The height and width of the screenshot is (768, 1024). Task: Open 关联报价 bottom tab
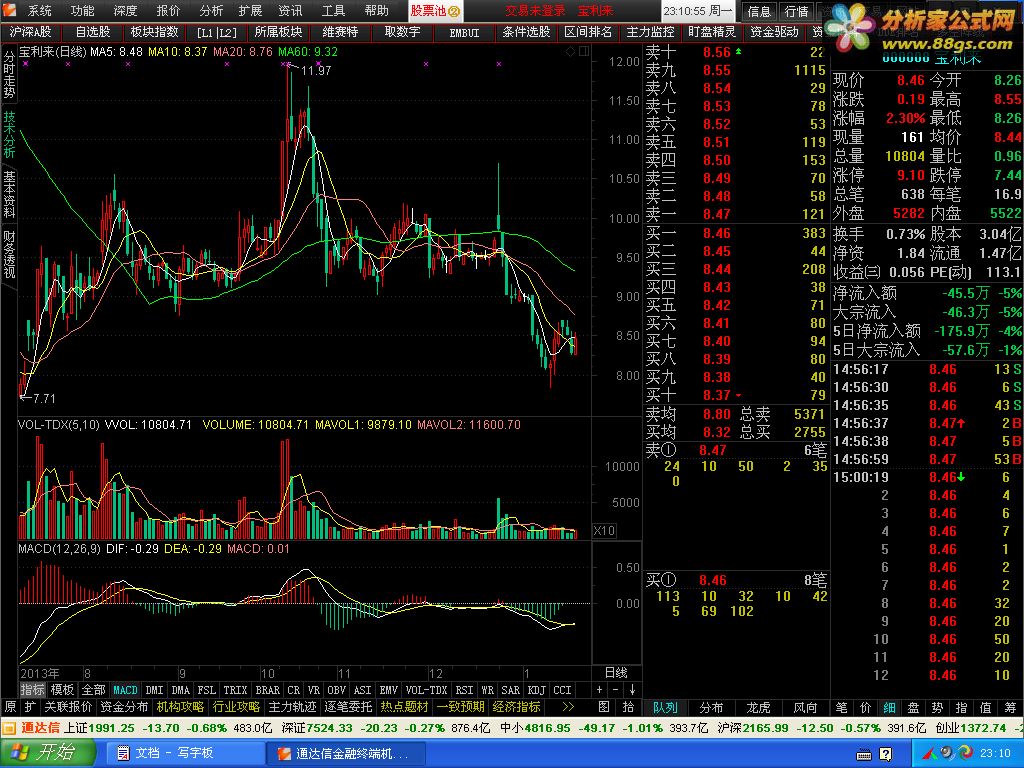(x=68, y=707)
